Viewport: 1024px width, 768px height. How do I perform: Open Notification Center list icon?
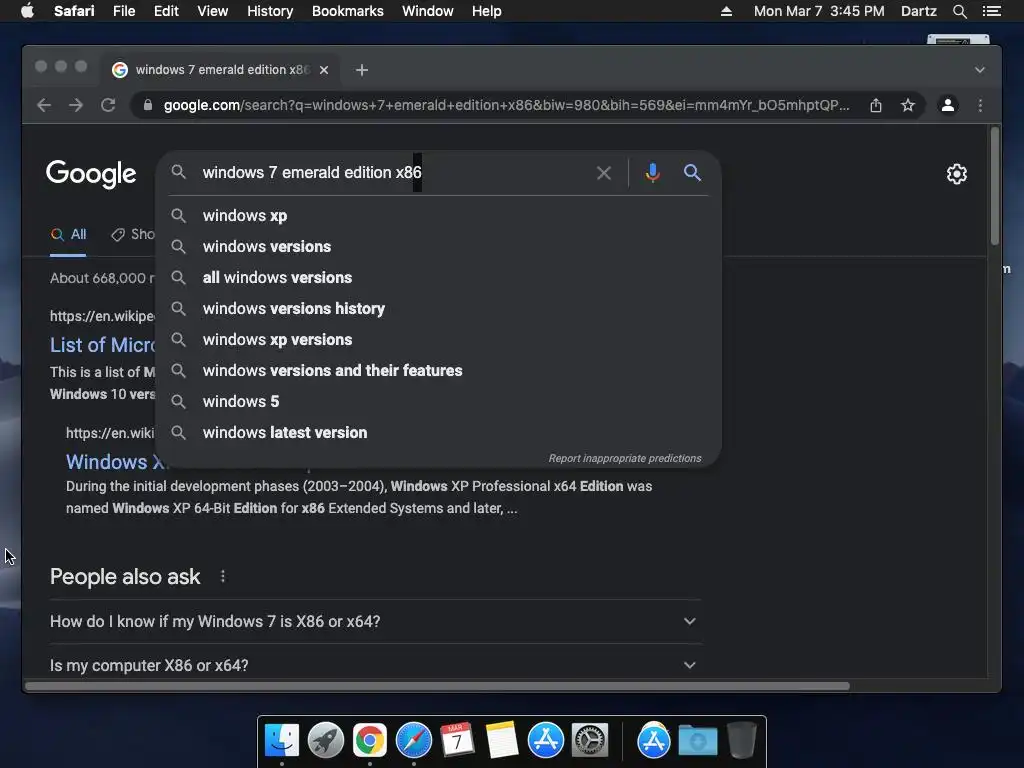(991, 11)
